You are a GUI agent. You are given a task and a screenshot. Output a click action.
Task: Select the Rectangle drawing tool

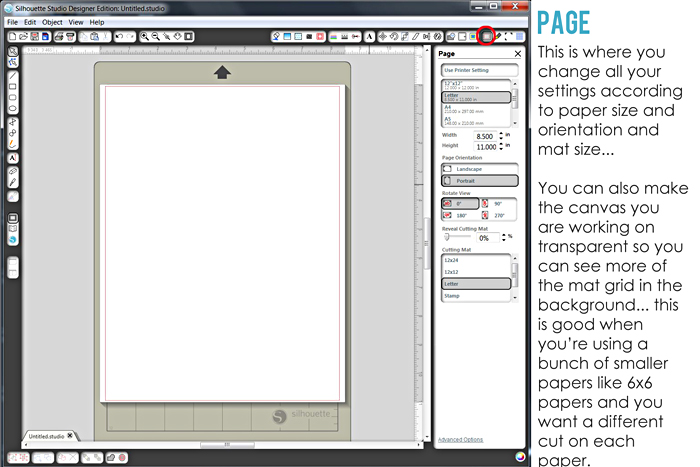[13, 87]
